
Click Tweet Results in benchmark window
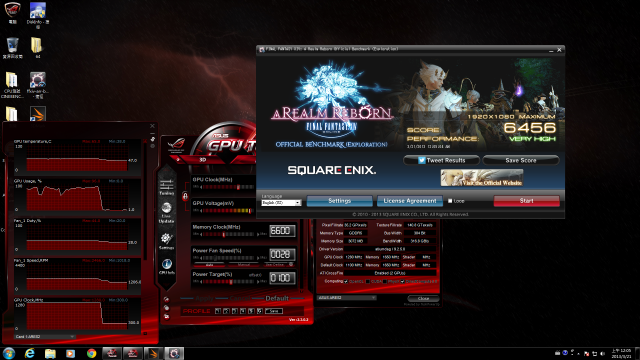pos(441,160)
